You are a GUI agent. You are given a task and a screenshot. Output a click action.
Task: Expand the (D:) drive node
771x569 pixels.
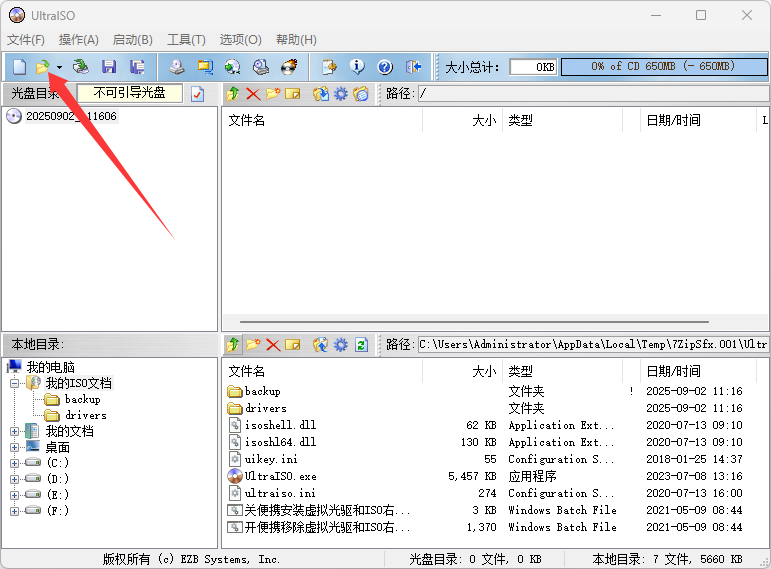tap(15, 479)
